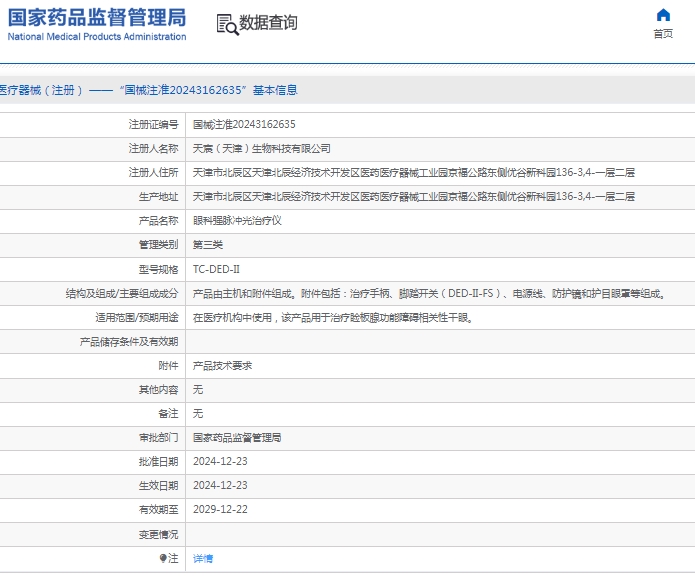The height and width of the screenshot is (580, 695).
Task: Click the 其他内容 value 无
Action: pos(198,389)
